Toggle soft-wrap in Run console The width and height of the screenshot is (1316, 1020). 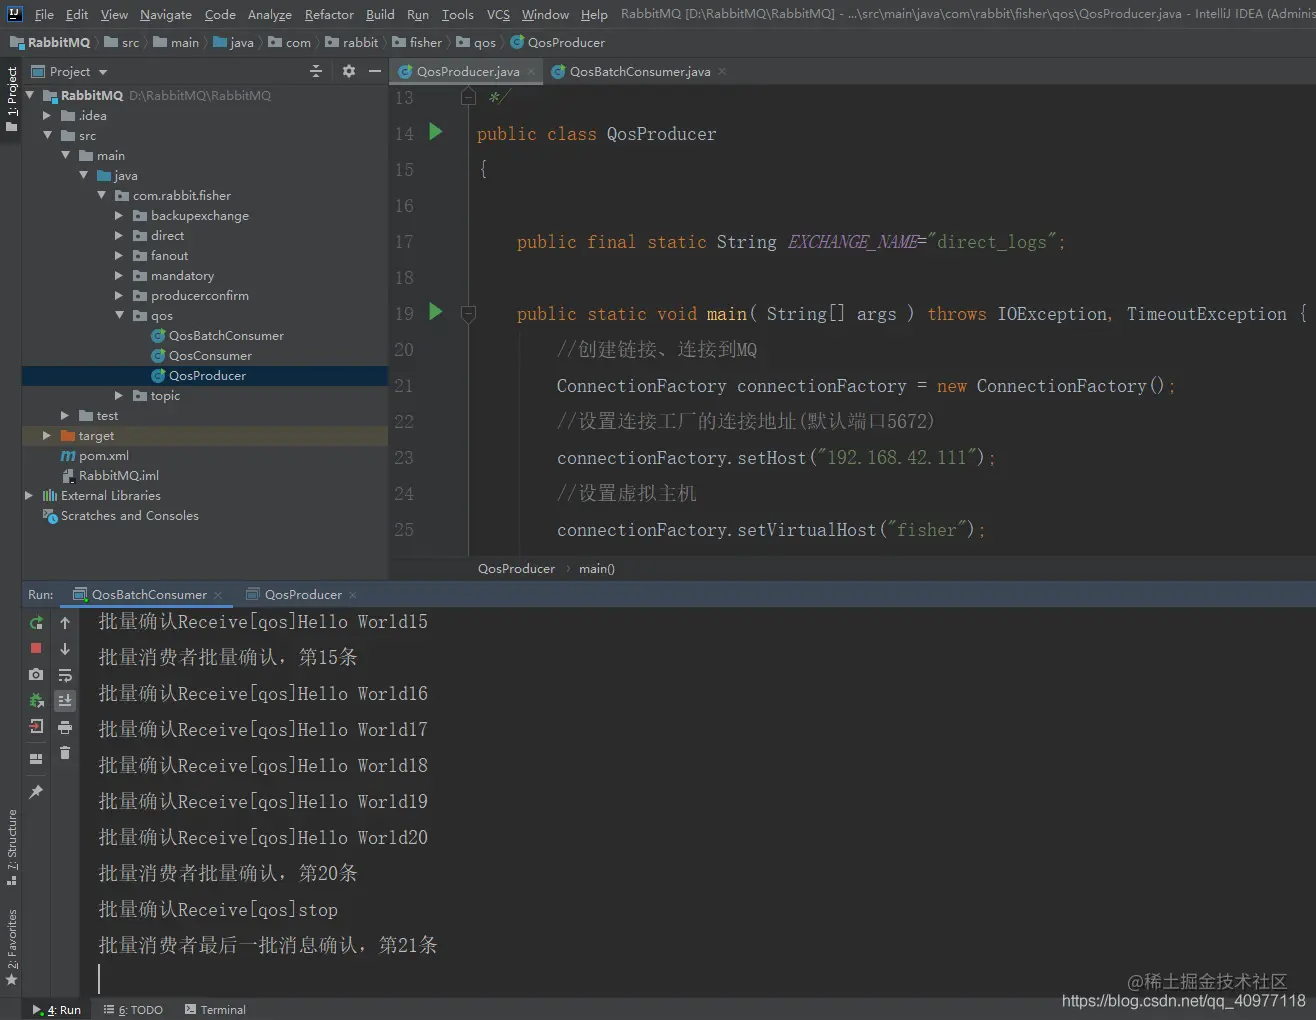[65, 675]
